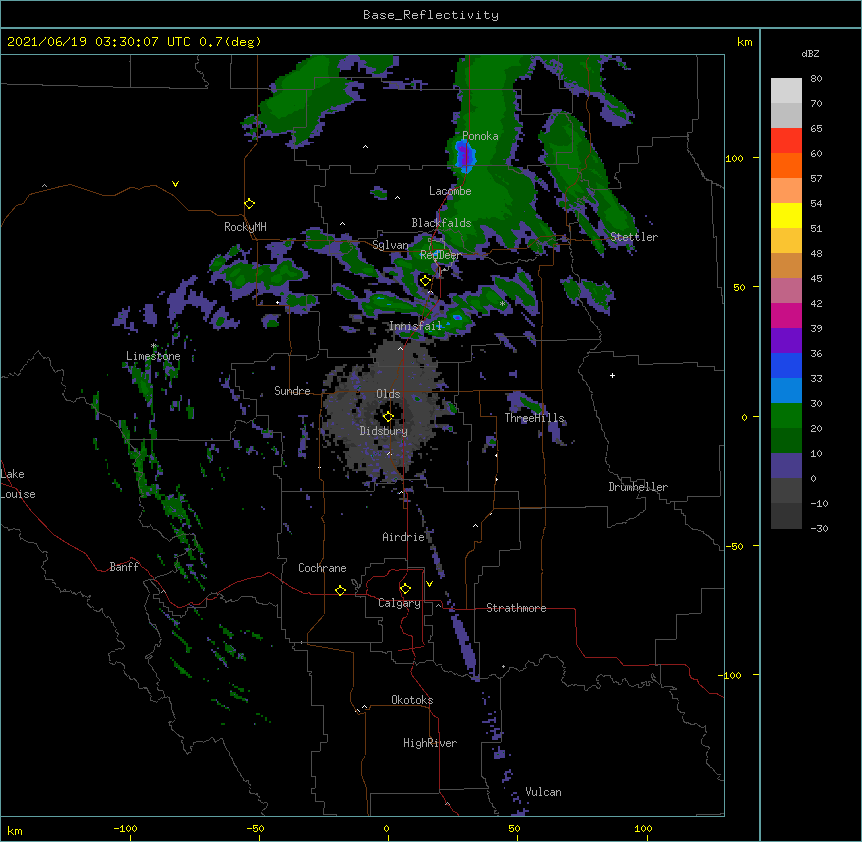Click the yellow diamond marker below RedDeer

pyautogui.click(x=425, y=281)
